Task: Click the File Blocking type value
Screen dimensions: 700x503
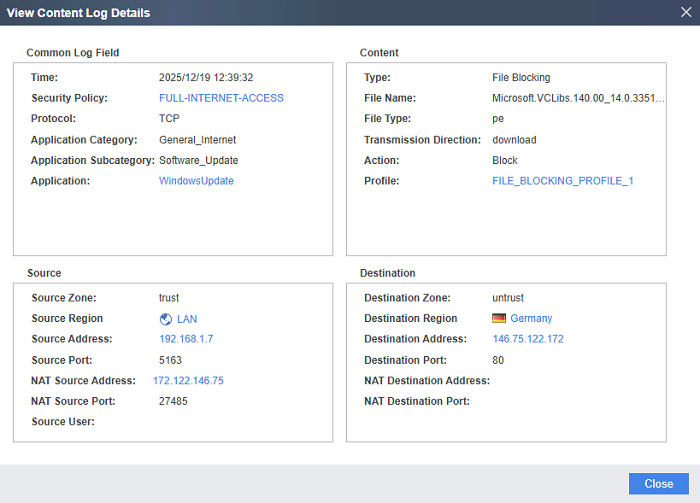Action: (521, 77)
